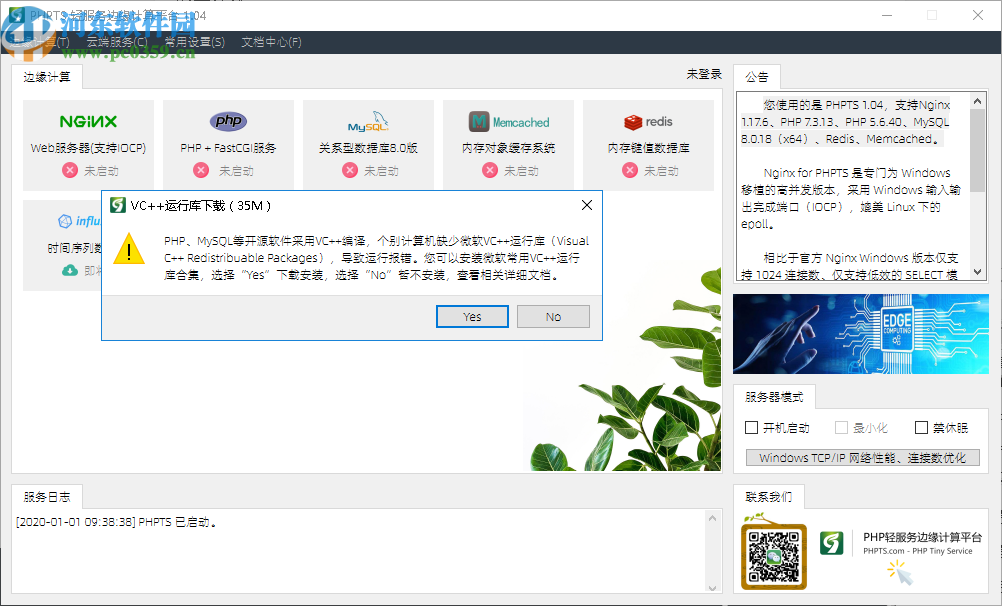The height and width of the screenshot is (606, 1002).
Task: Switch to the 服务日志 log tab
Action: [45, 496]
